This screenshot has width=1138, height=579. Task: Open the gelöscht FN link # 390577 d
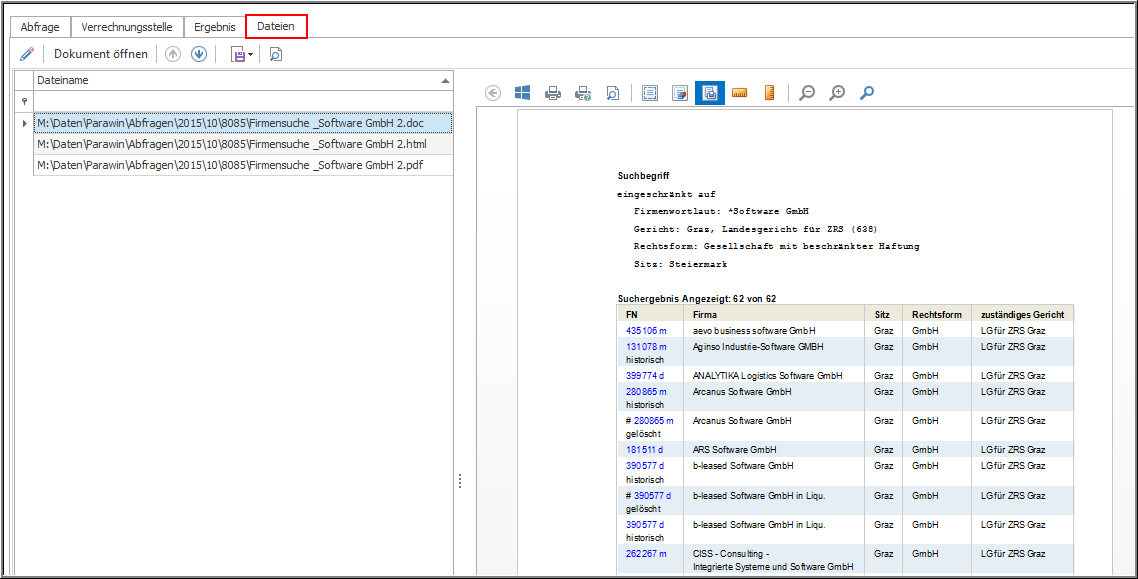click(648, 496)
